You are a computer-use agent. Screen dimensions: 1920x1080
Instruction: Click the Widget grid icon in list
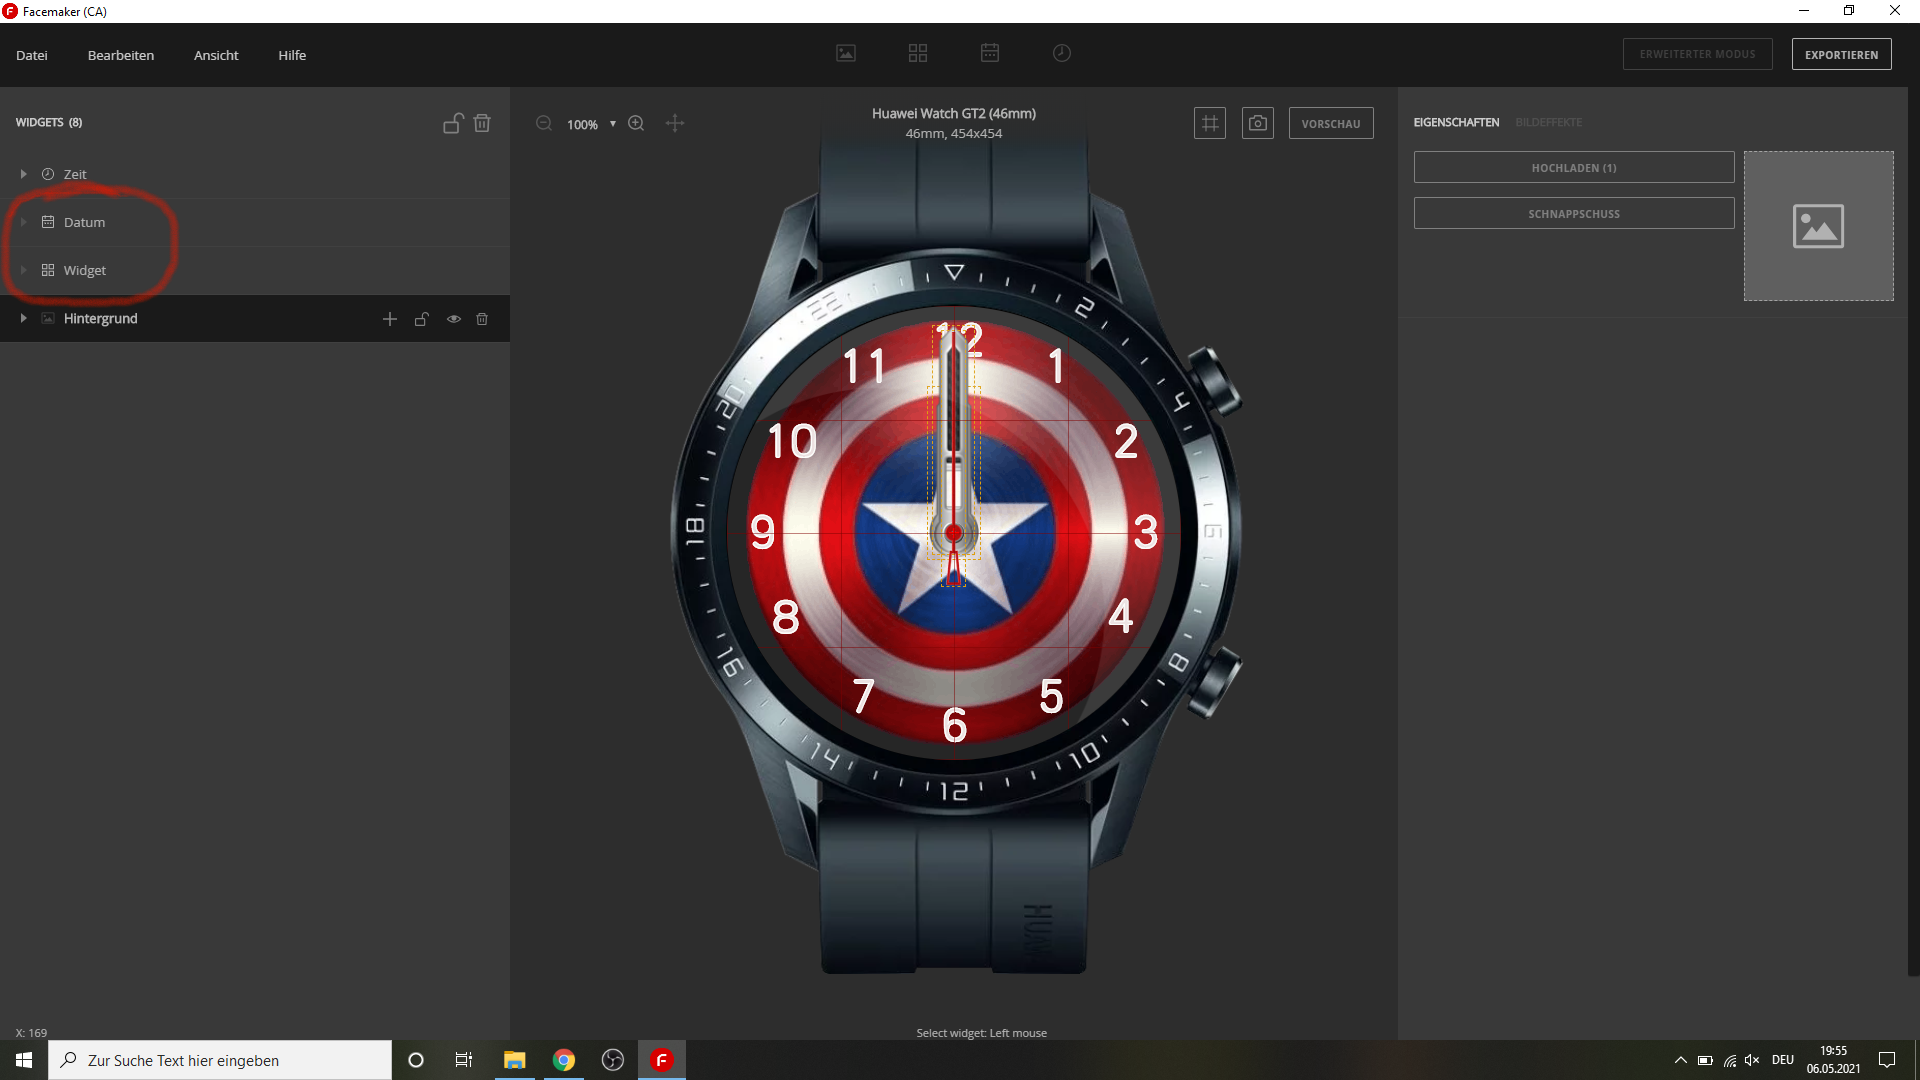click(x=48, y=270)
